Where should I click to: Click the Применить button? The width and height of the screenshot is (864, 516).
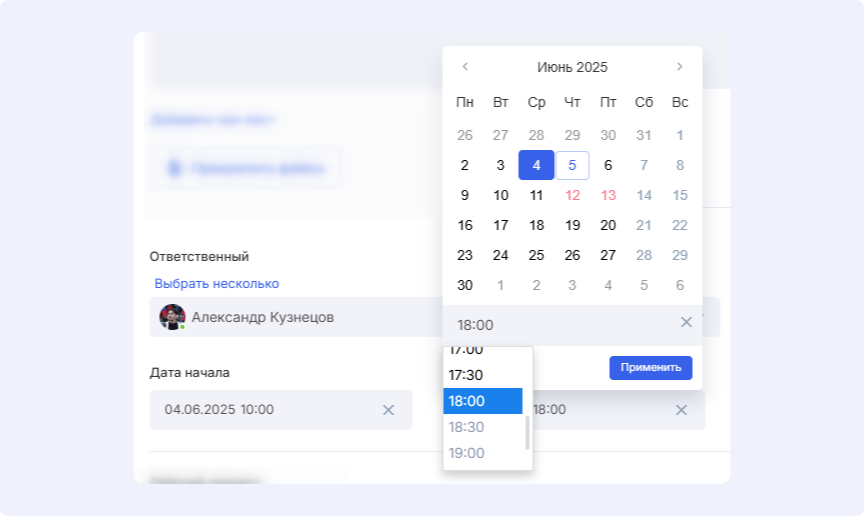[x=650, y=367]
